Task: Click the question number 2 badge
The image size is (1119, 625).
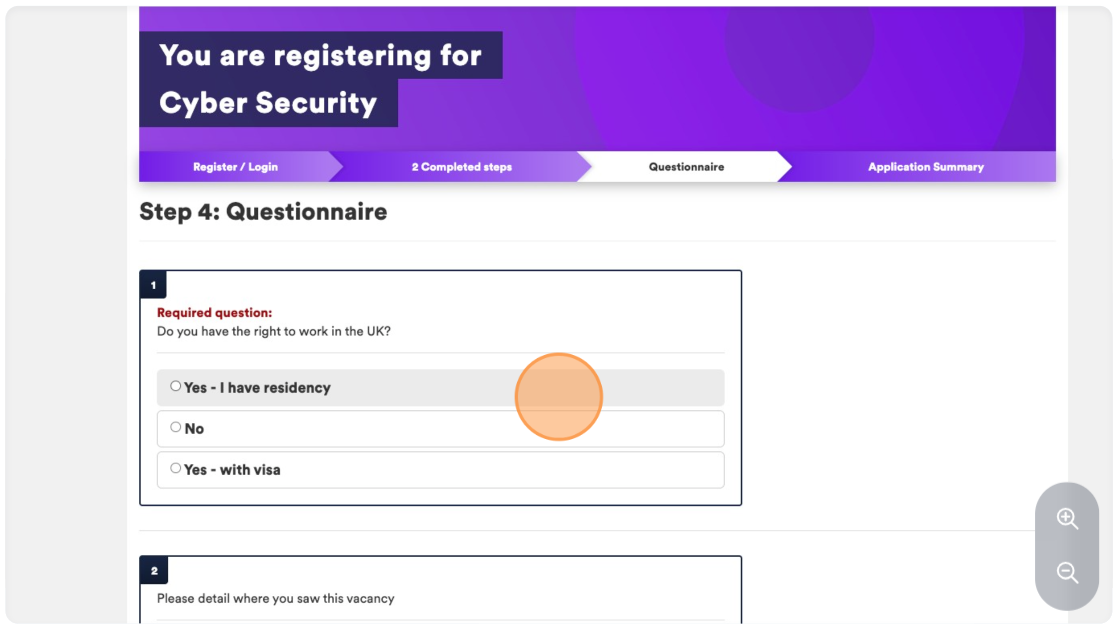Action: pyautogui.click(x=154, y=570)
